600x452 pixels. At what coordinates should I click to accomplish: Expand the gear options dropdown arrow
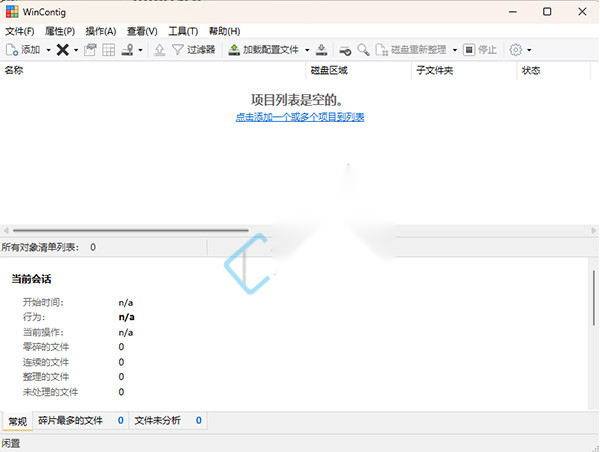click(x=529, y=50)
